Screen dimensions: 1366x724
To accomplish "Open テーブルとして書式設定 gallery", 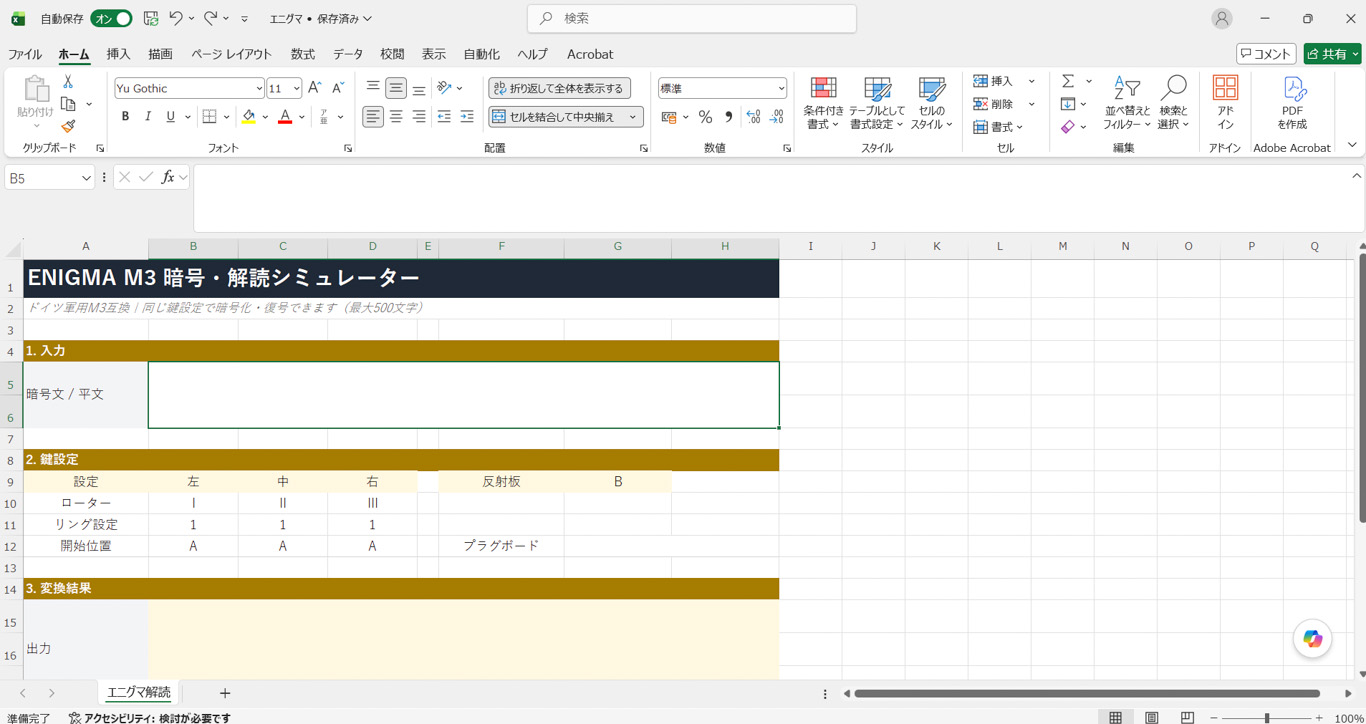I will (877, 103).
